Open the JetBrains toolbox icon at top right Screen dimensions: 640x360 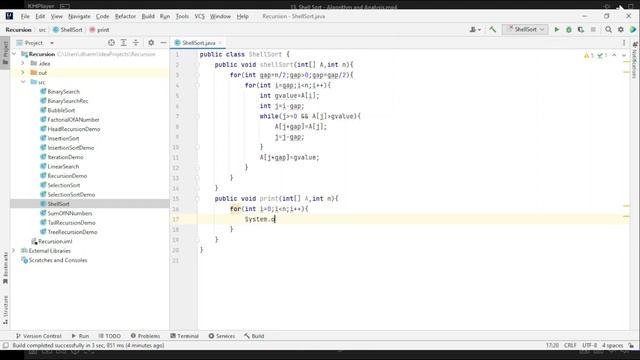pyautogui.click(x=633, y=29)
